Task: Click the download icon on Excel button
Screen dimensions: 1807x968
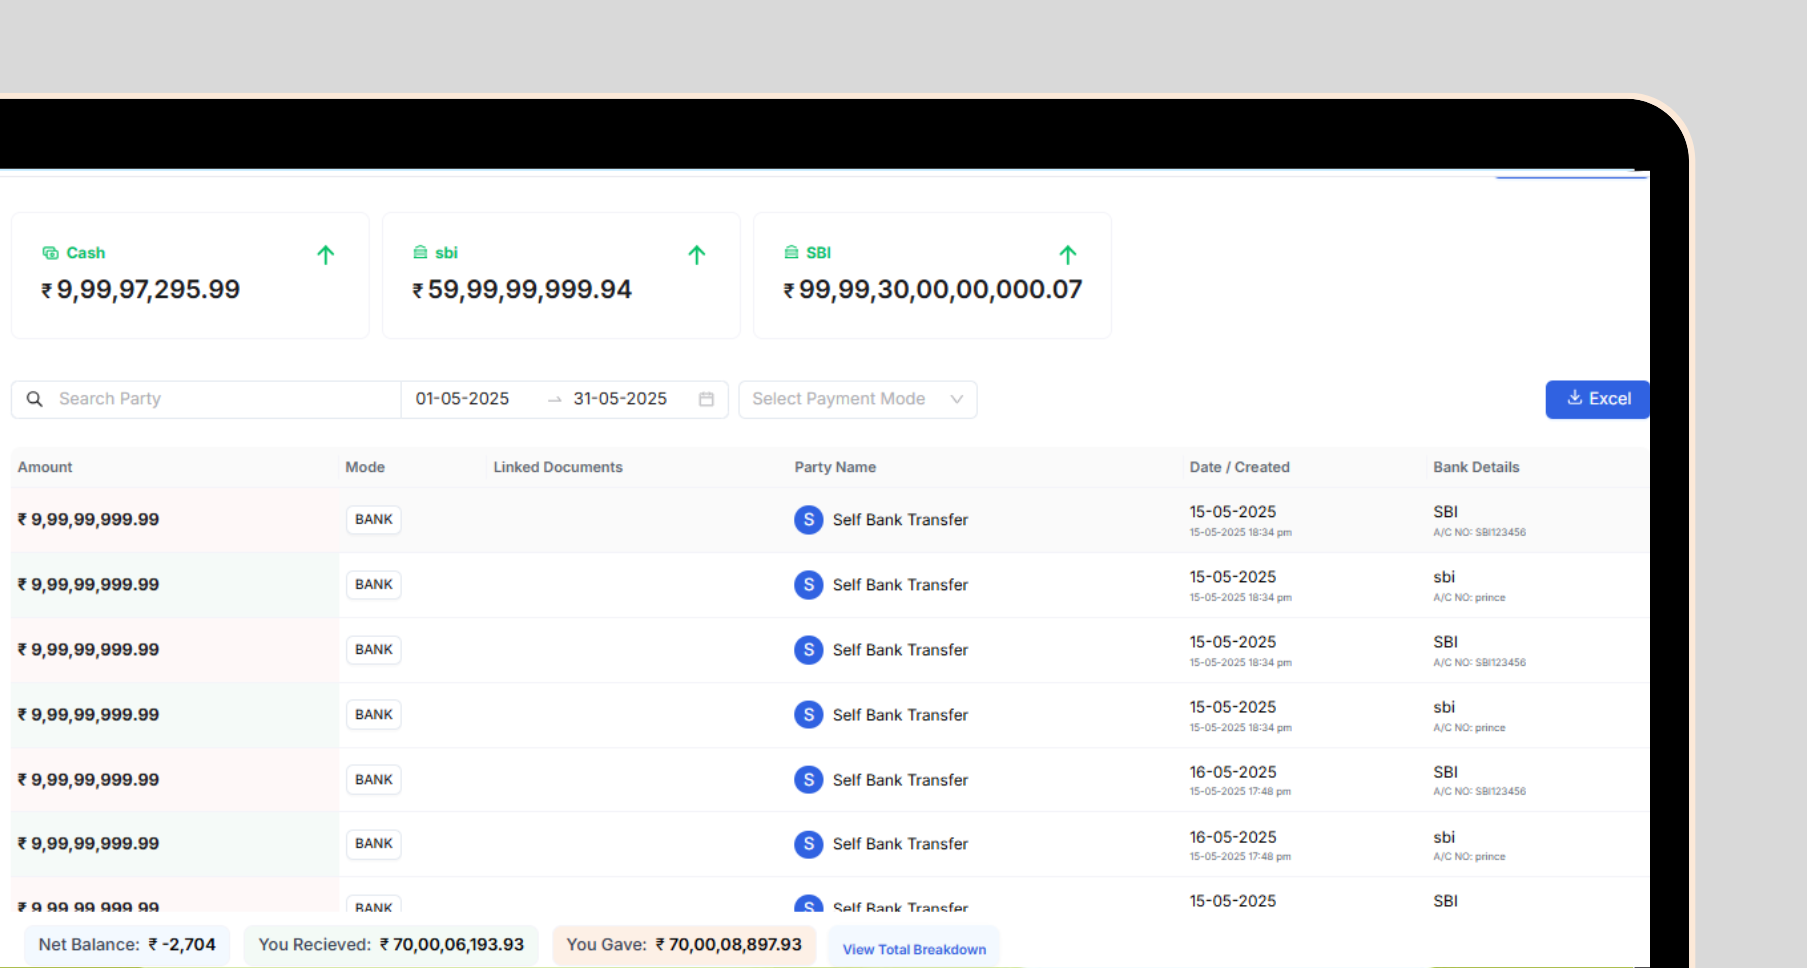Action: pyautogui.click(x=1574, y=398)
